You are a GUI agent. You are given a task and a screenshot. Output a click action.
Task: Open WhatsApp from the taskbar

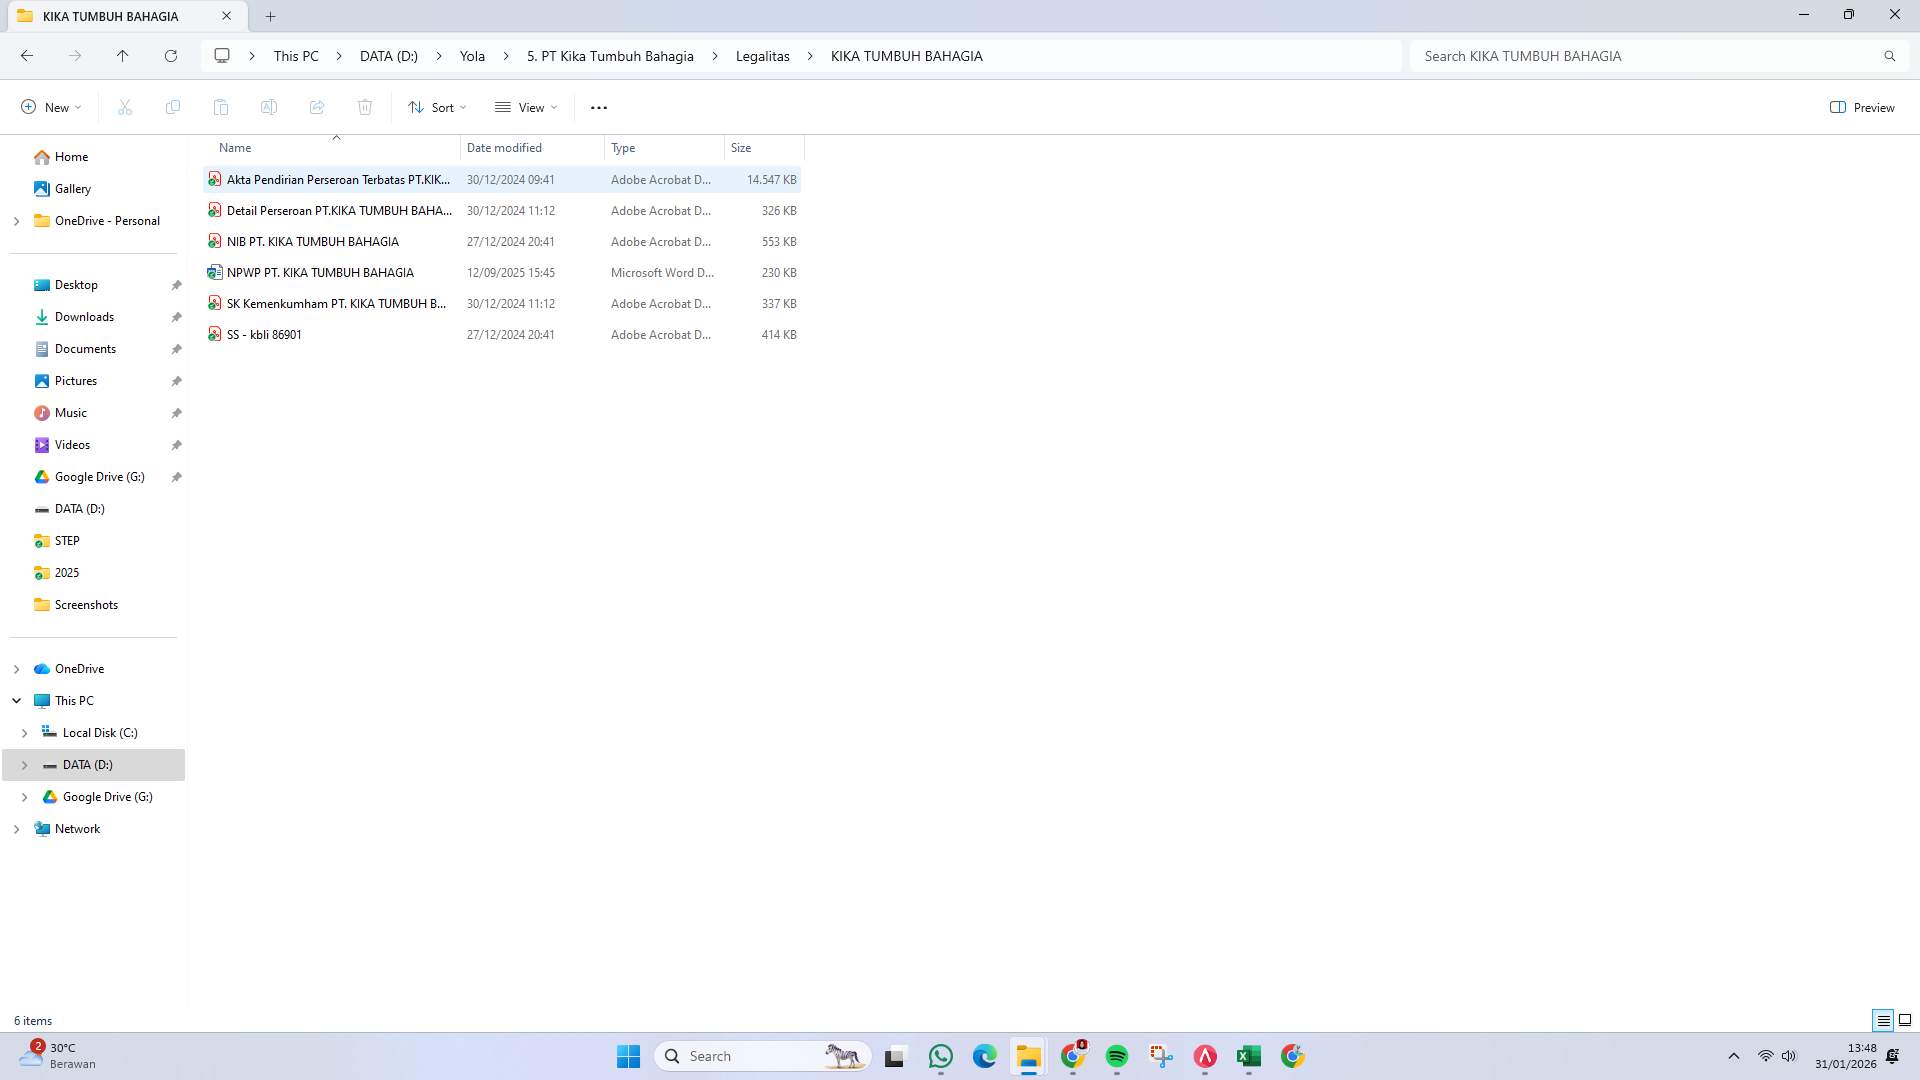click(x=939, y=1055)
